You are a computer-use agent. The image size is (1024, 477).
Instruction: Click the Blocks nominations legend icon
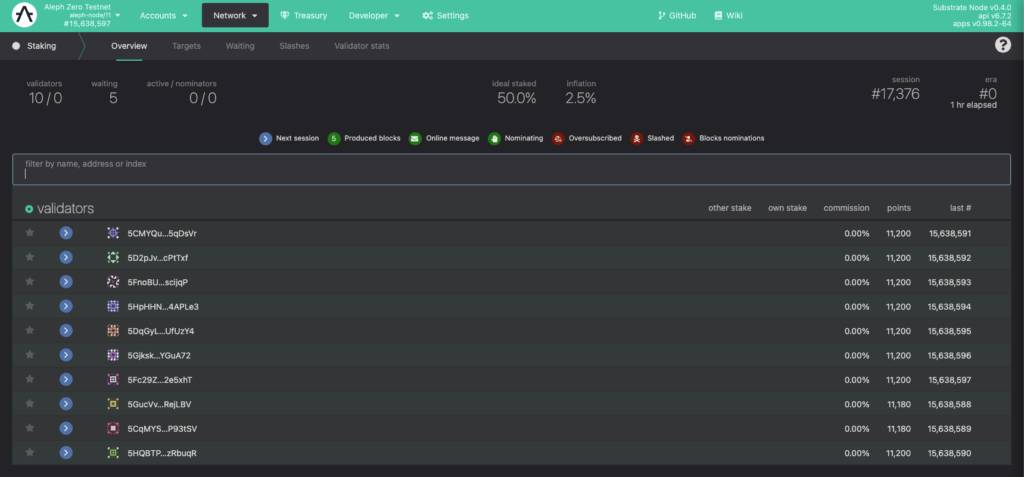pyautogui.click(x=688, y=138)
